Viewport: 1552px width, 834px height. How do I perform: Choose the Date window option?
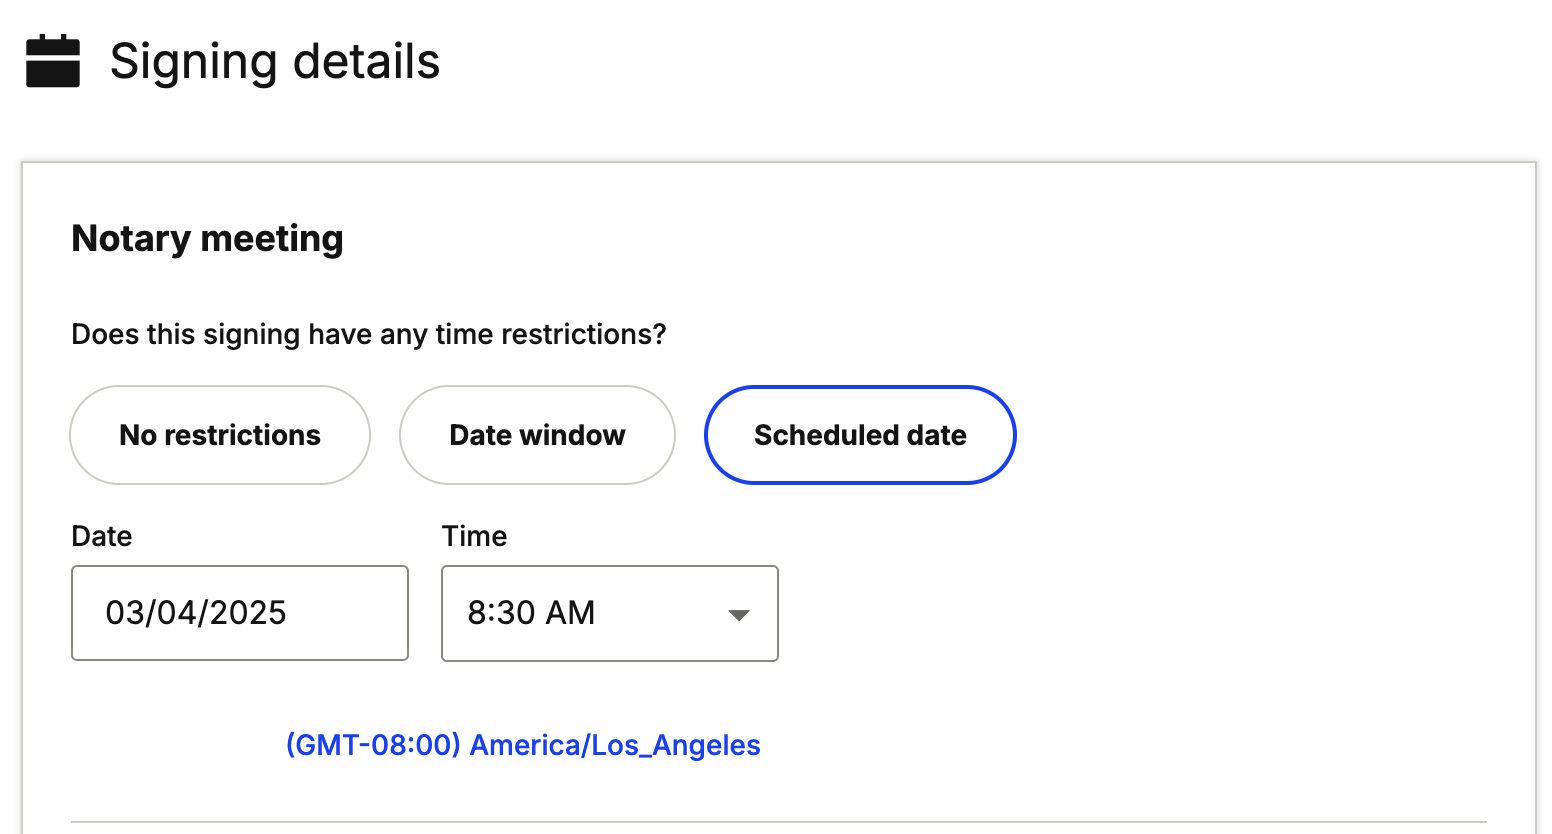pyautogui.click(x=537, y=435)
